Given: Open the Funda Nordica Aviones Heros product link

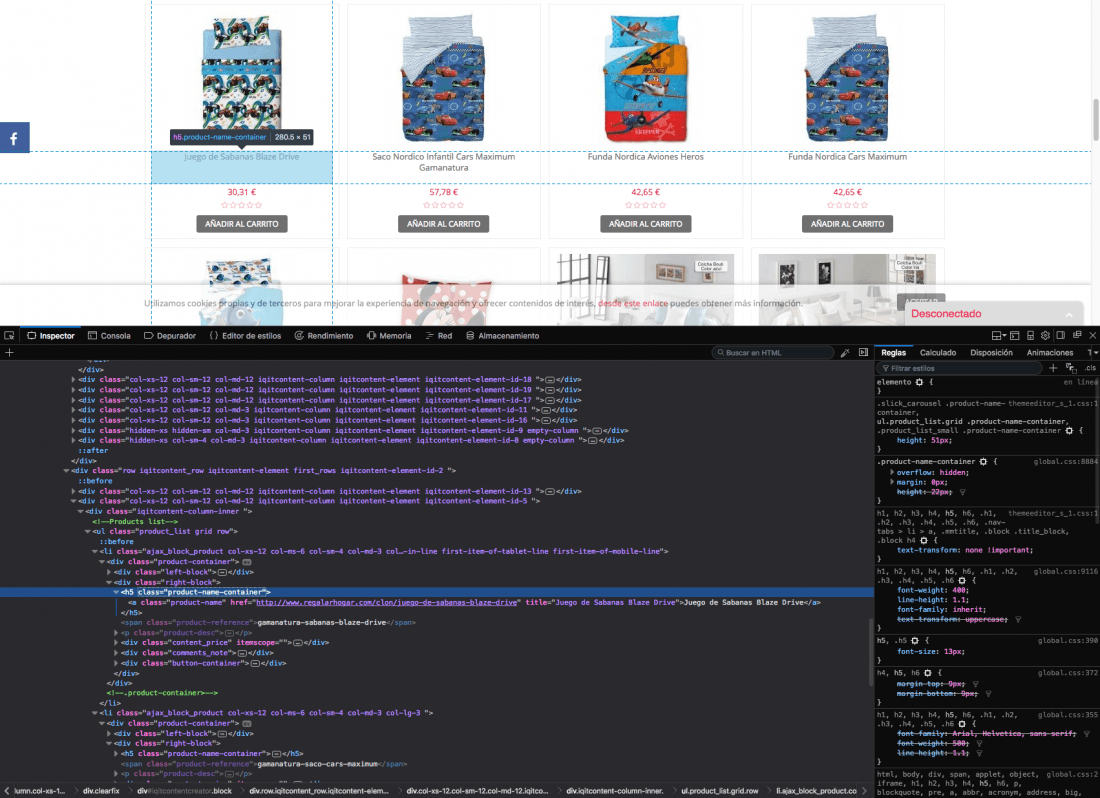Looking at the screenshot, I should (645, 157).
